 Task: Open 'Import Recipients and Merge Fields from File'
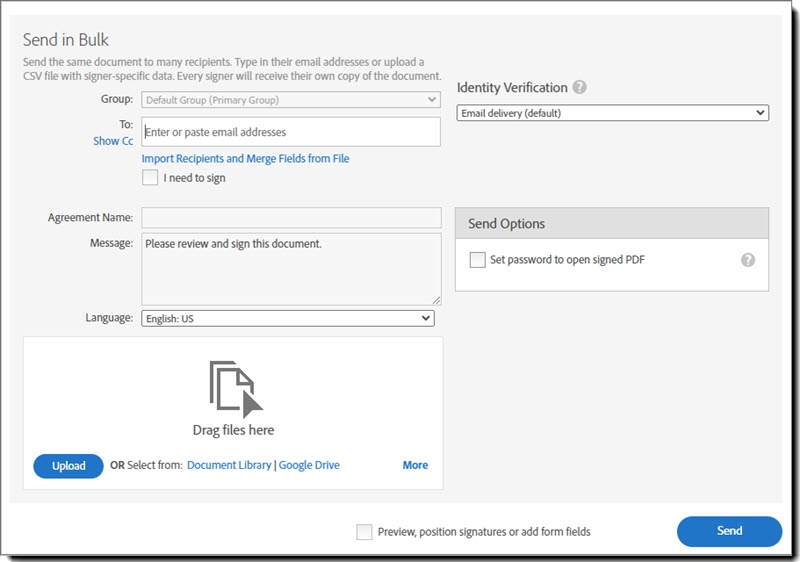pyautogui.click(x=245, y=159)
